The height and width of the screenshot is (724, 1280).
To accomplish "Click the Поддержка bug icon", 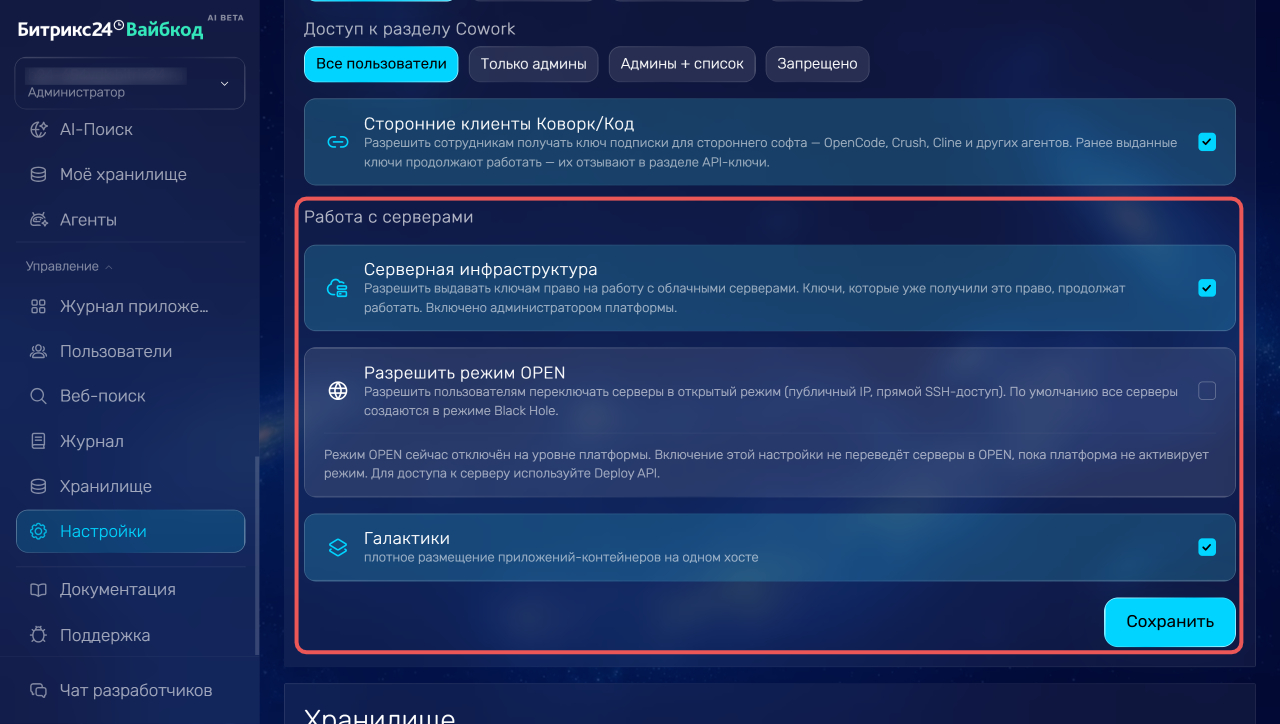I will [39, 635].
